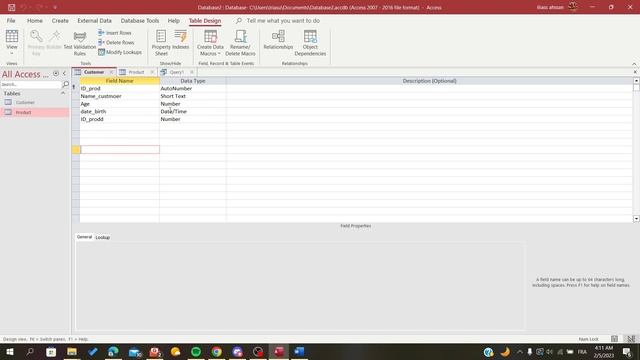
Task: Click the Field Name column header
Action: pos(120,81)
